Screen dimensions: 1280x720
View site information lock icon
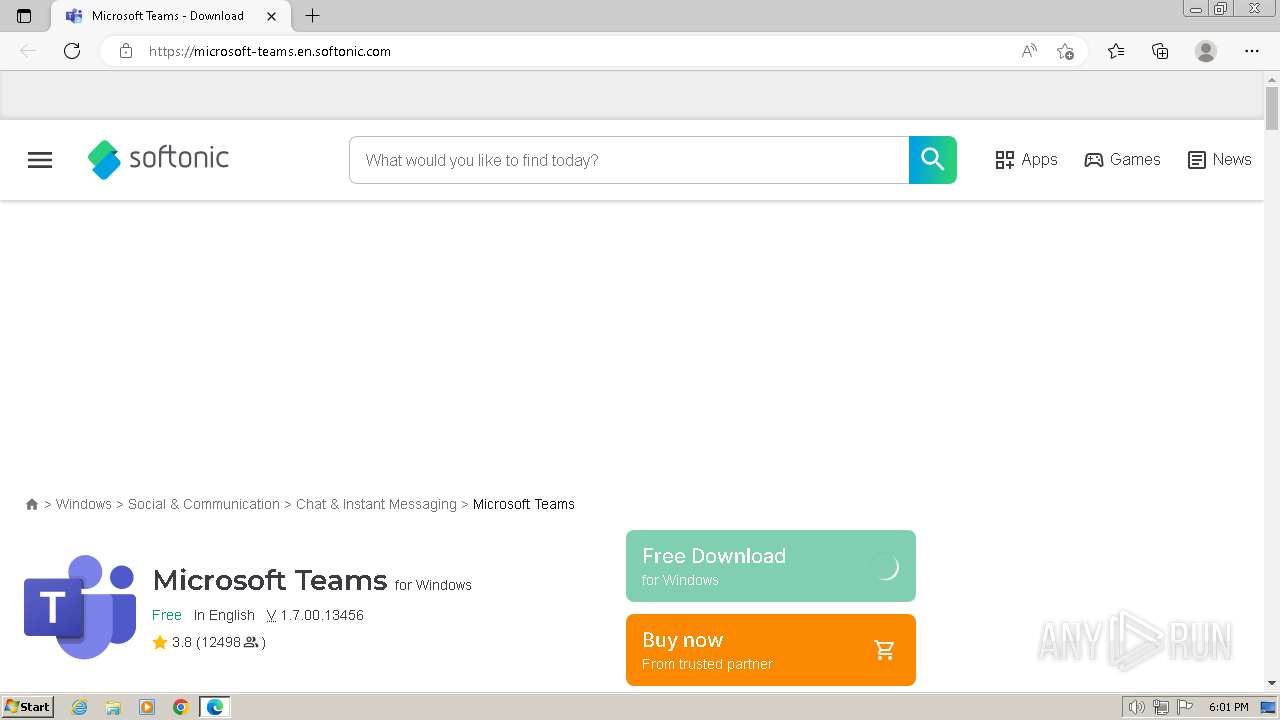[x=126, y=51]
